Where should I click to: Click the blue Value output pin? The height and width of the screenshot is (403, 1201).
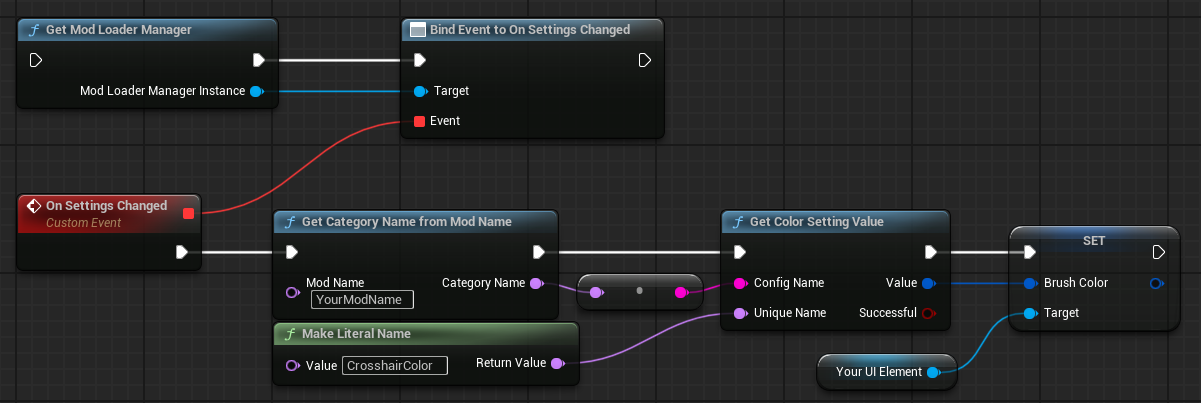click(928, 283)
